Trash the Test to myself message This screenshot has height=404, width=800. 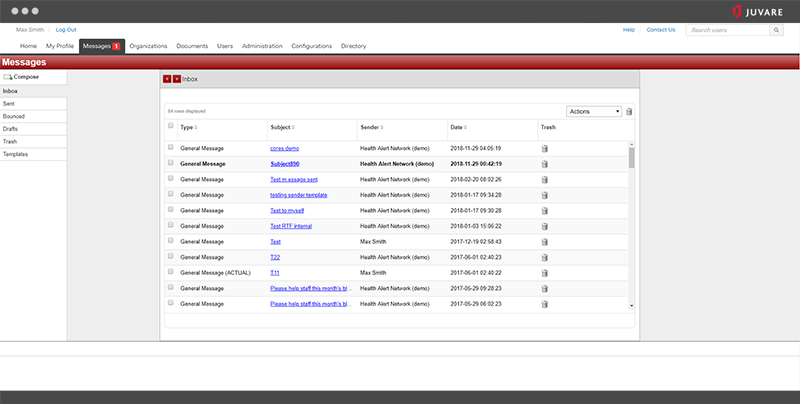coord(544,211)
